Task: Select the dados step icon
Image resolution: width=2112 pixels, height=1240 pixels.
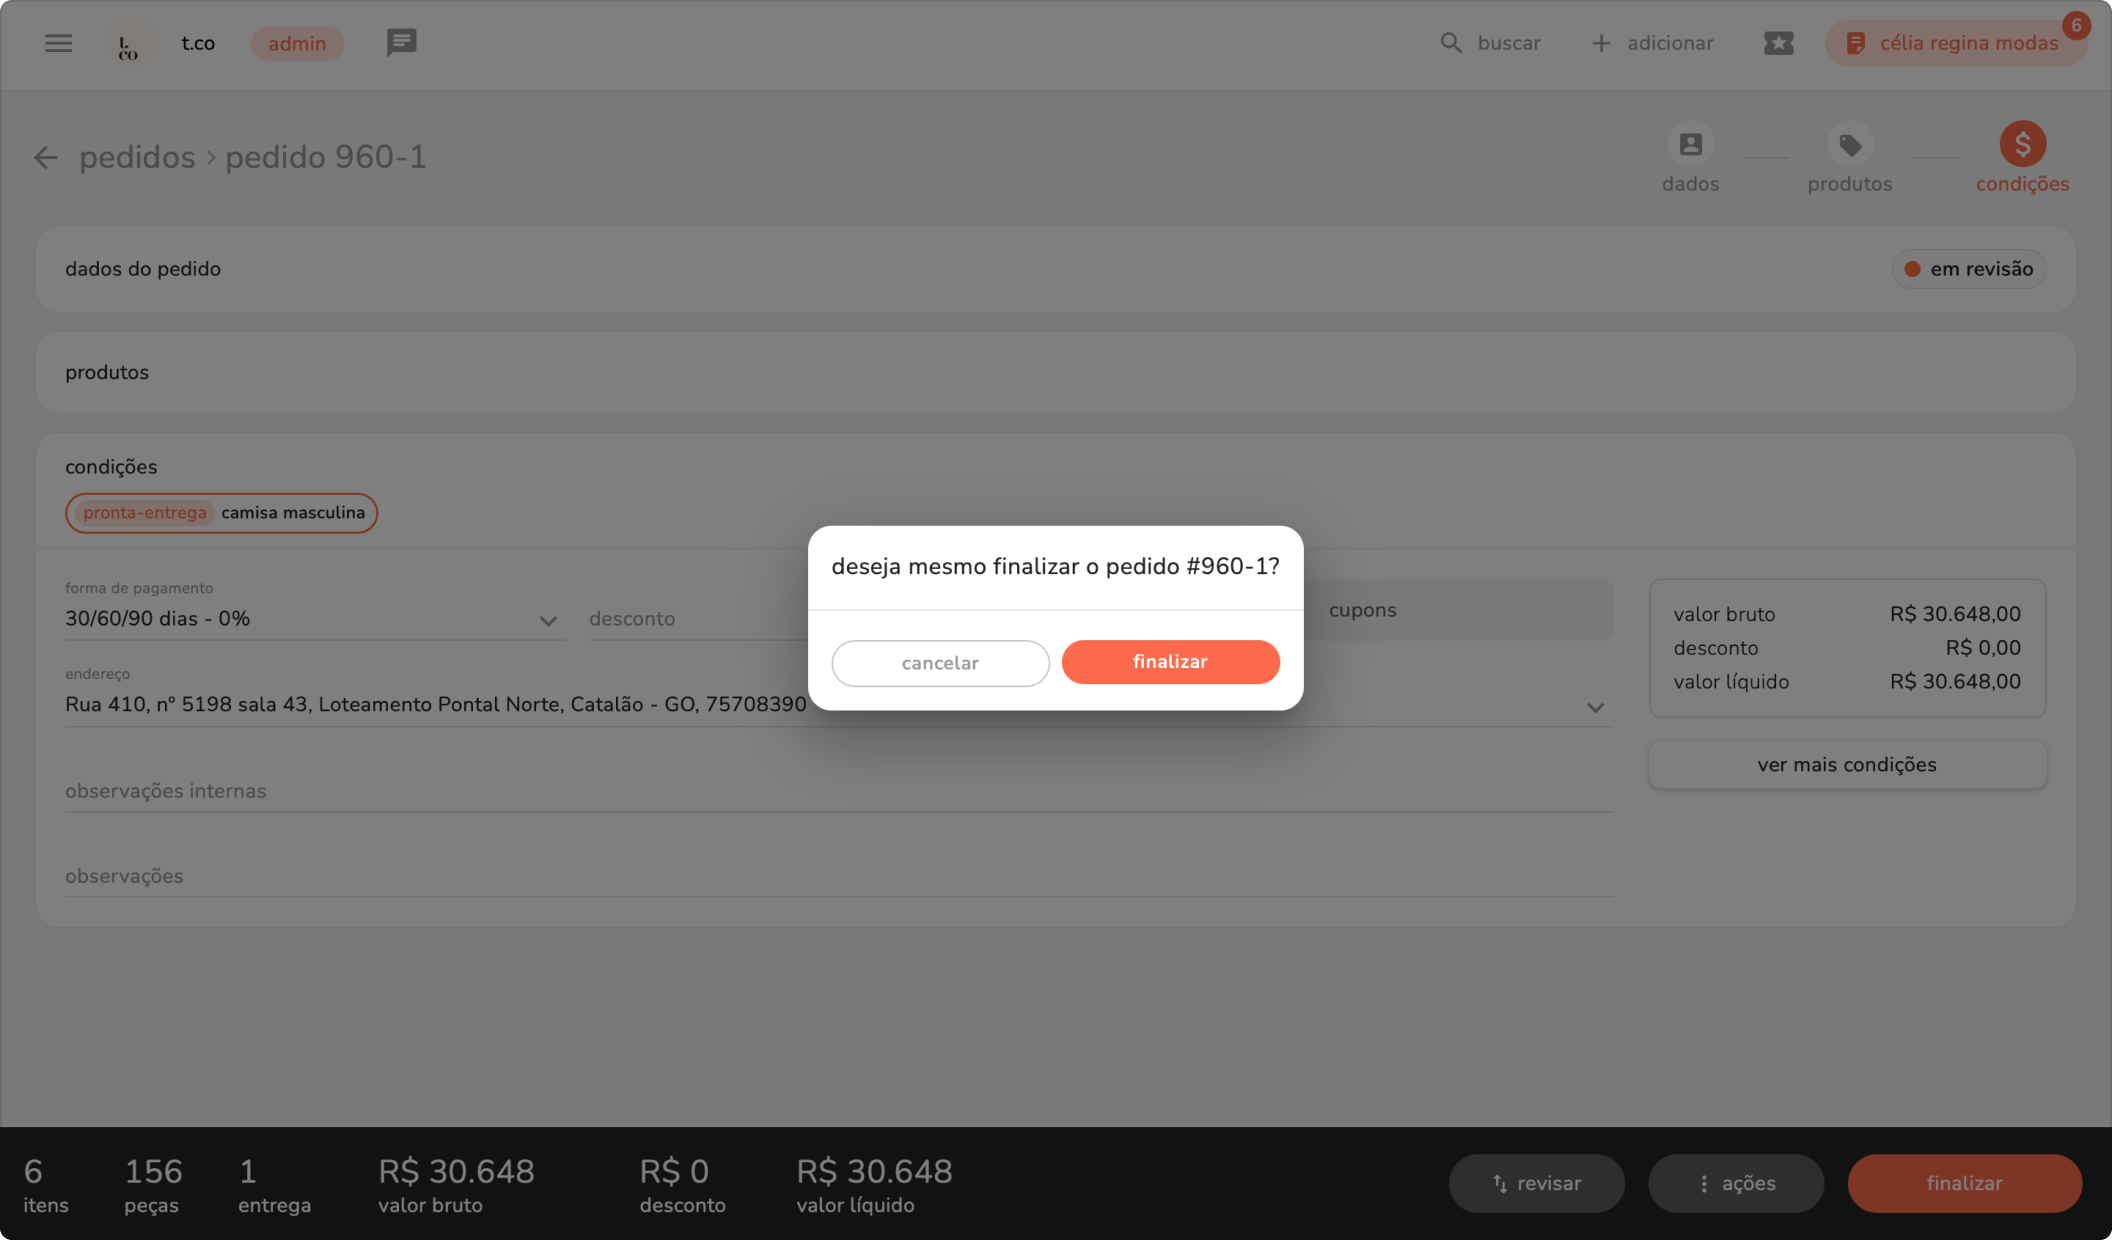Action: [x=1690, y=145]
